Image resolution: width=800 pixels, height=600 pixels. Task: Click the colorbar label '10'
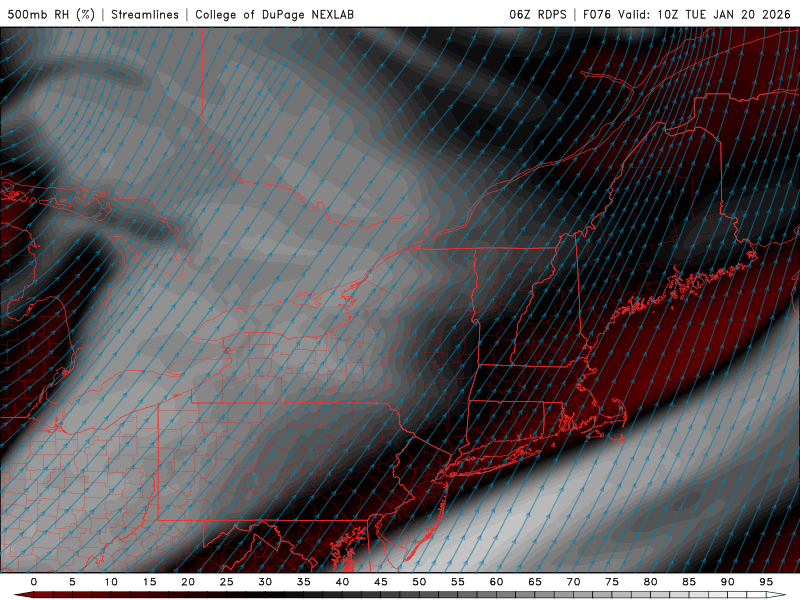click(111, 582)
